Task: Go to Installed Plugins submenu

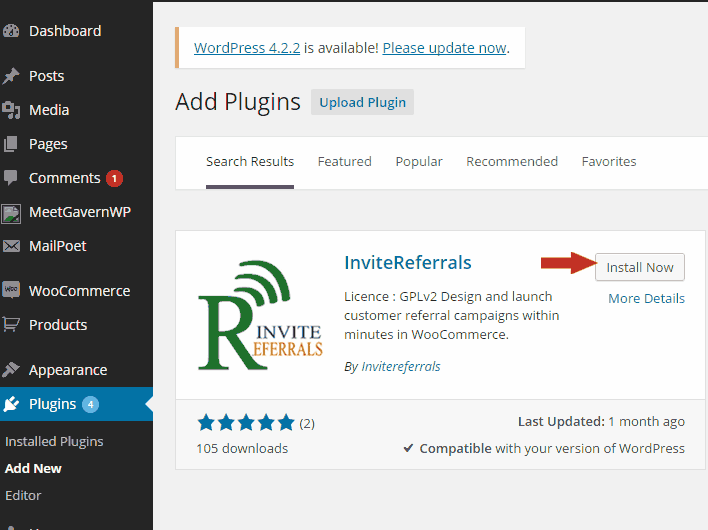Action: click(x=54, y=441)
